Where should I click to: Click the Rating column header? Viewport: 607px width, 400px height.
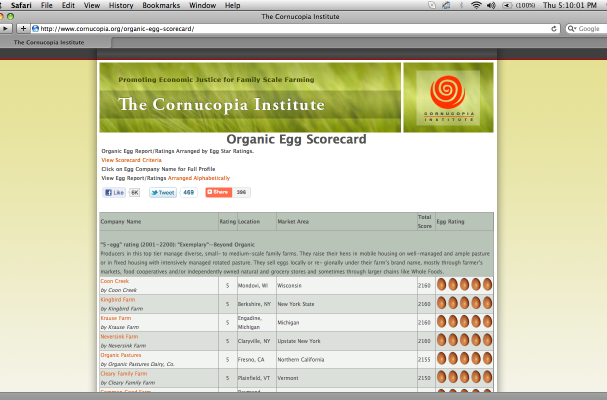pos(228,222)
